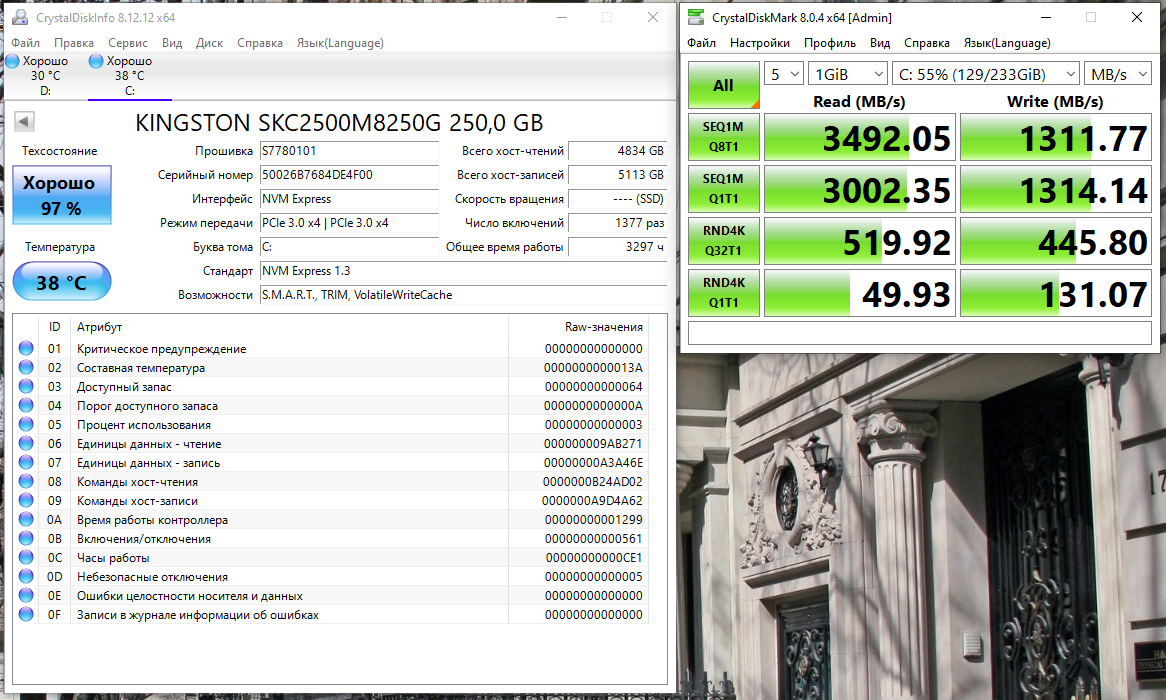Click status orb for attribute 0C row

[26, 557]
